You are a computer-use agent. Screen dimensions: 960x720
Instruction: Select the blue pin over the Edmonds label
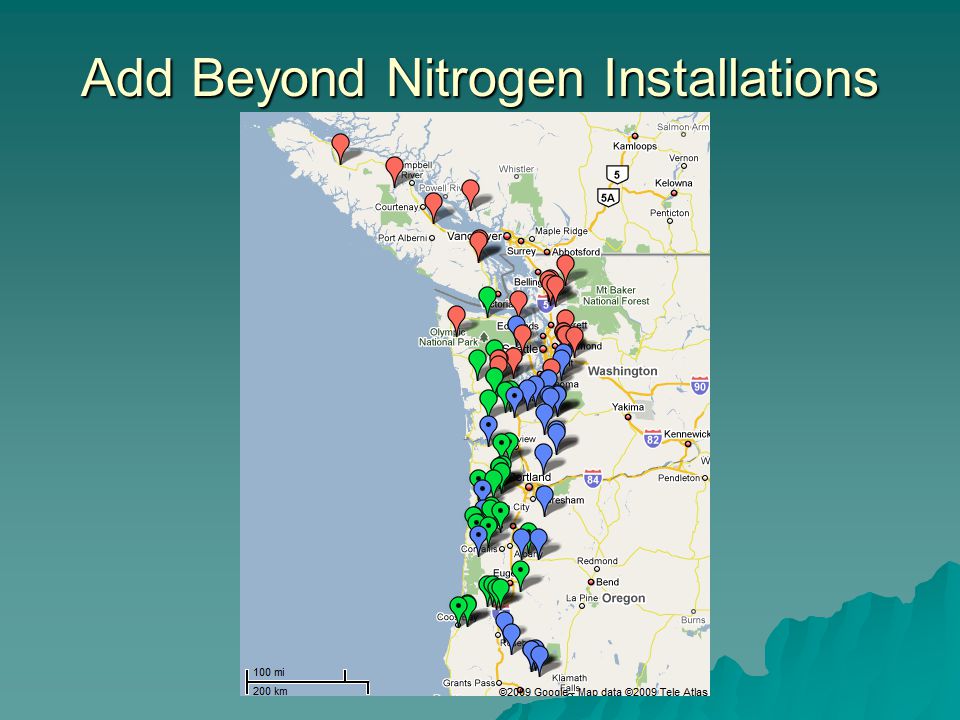pyautogui.click(x=516, y=324)
